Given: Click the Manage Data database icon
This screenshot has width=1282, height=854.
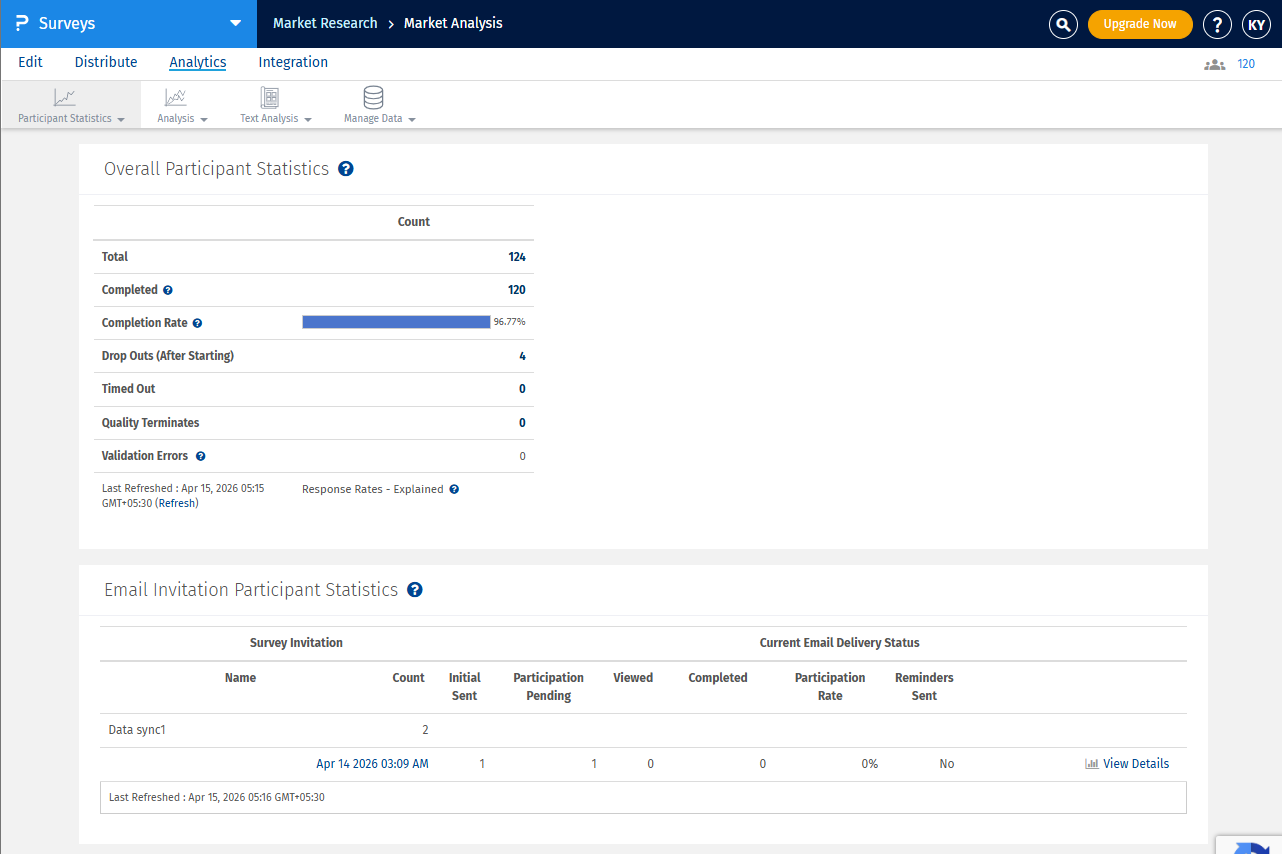Looking at the screenshot, I should click(x=373, y=98).
